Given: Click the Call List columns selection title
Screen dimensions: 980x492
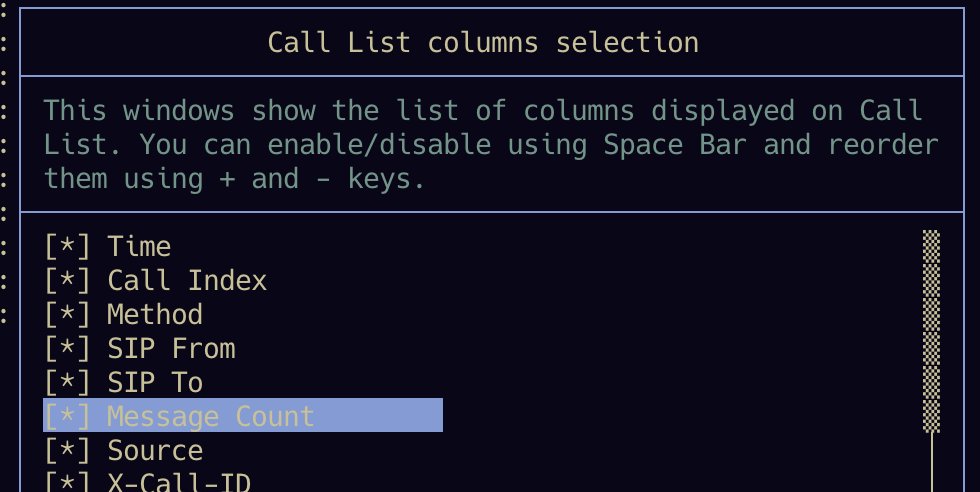Looking at the screenshot, I should [483, 43].
